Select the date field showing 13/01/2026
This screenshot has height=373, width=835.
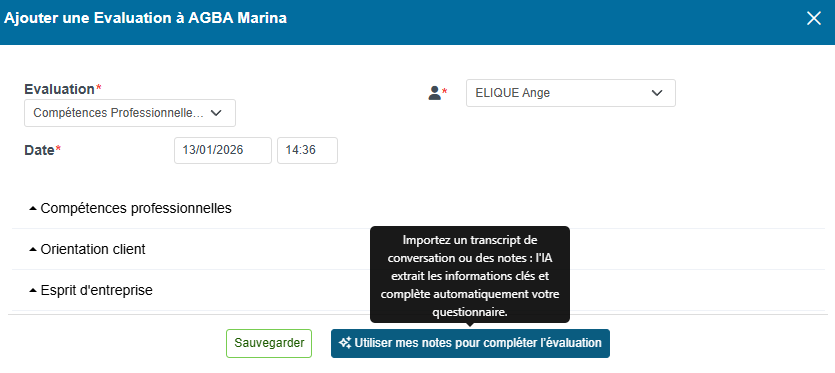(223, 150)
